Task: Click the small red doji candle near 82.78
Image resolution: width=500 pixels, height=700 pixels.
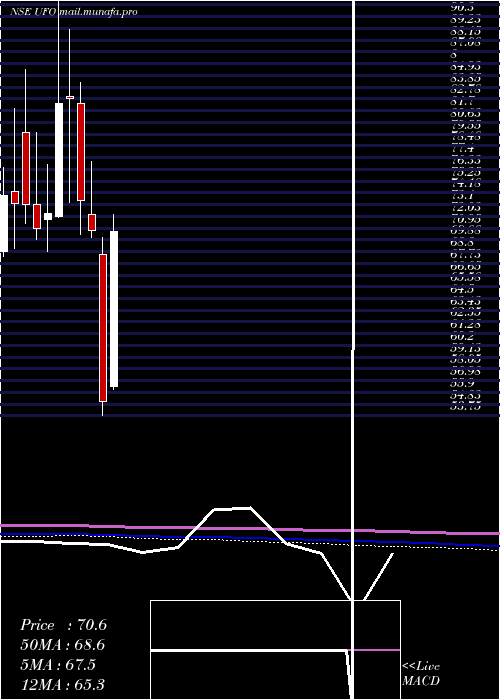Action: (x=70, y=97)
